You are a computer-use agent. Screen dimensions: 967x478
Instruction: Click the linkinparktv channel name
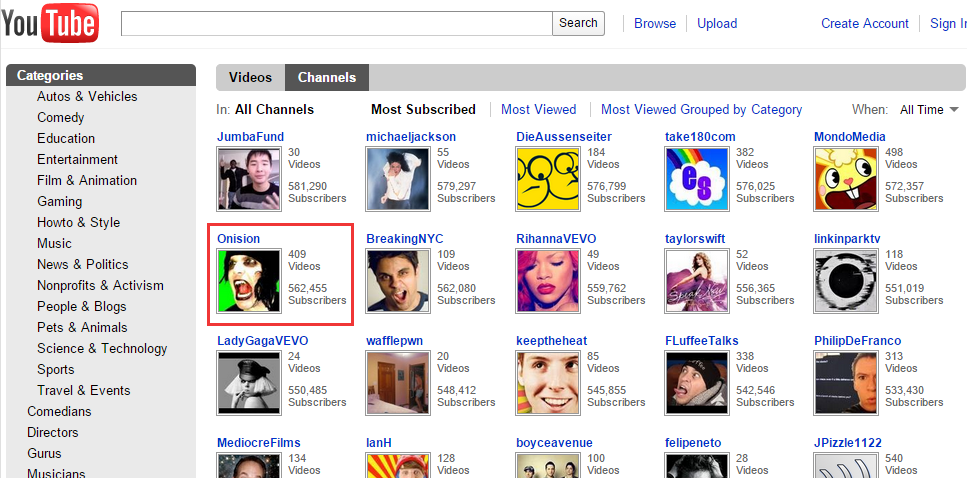(x=847, y=239)
